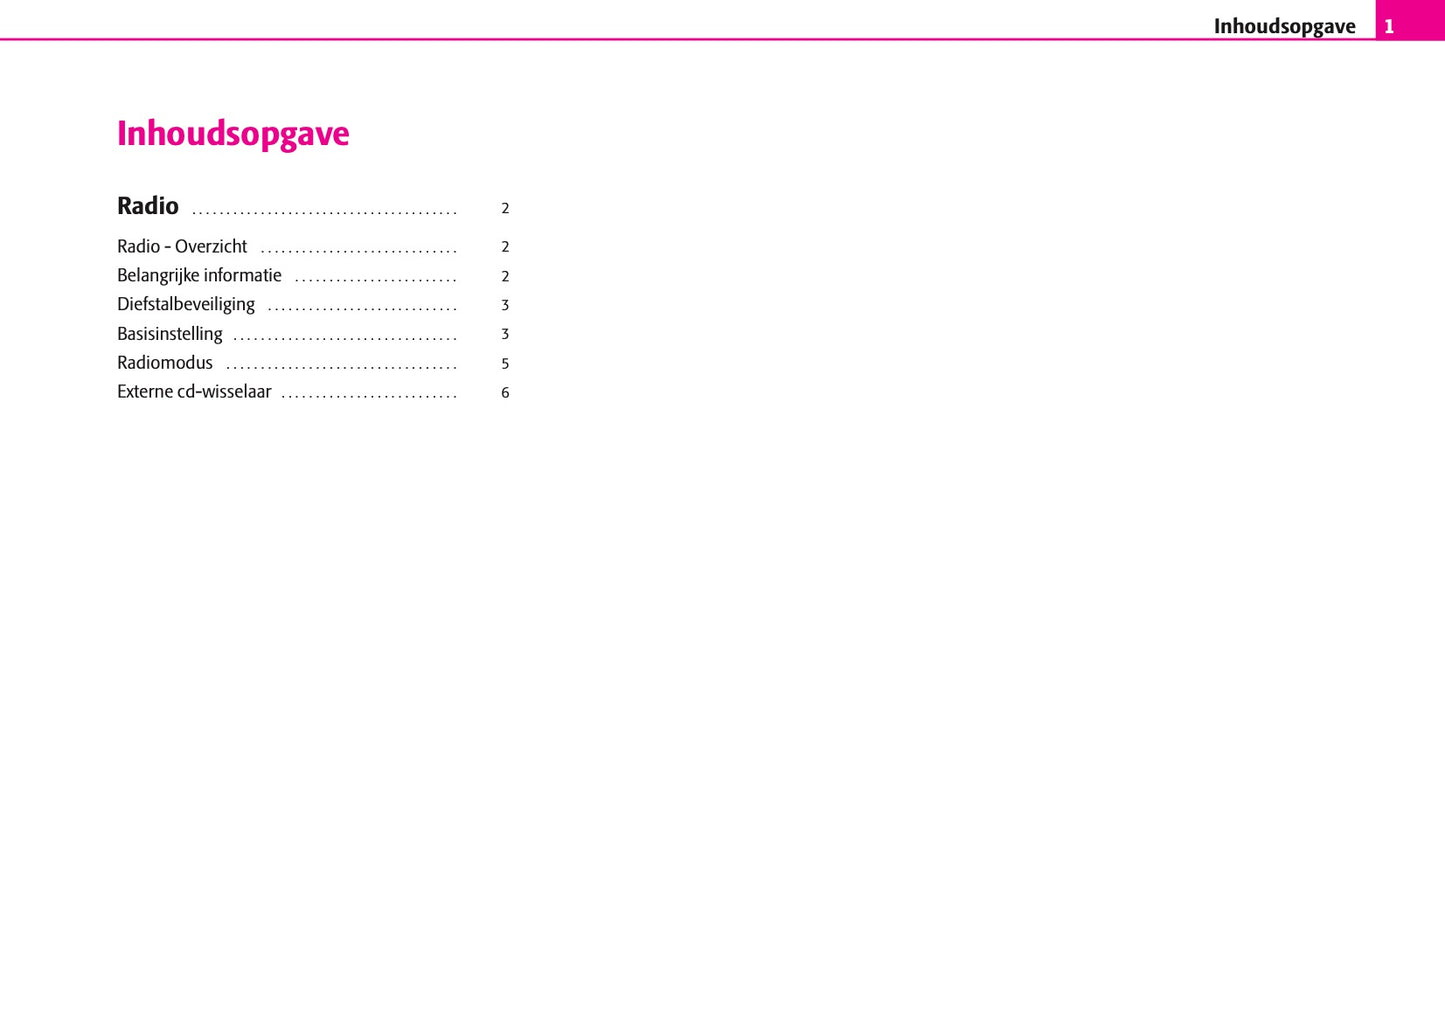Click page number beside Radio - Overzicht
This screenshot has height=1018, width=1445.
[505, 247]
